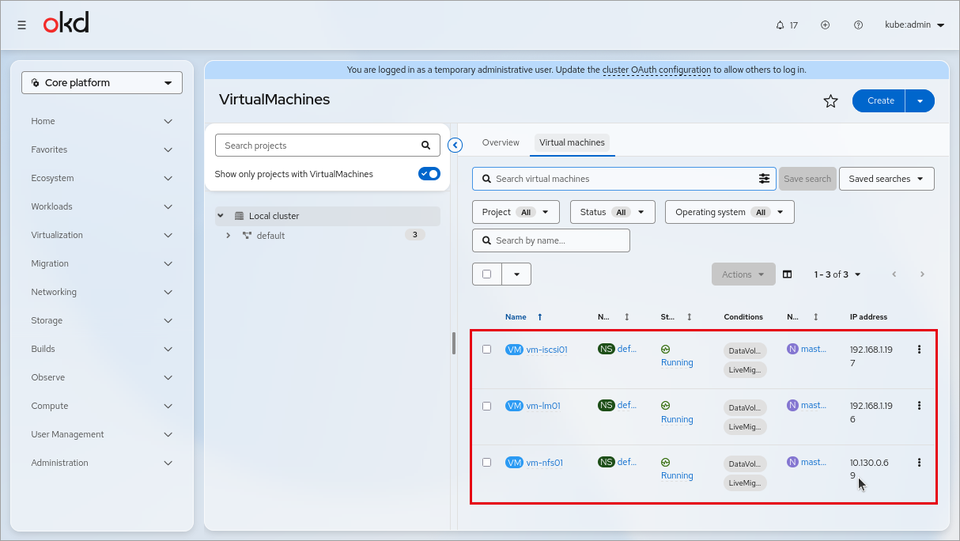The image size is (960, 541).
Task: Go to next page arrow
Action: point(922,274)
